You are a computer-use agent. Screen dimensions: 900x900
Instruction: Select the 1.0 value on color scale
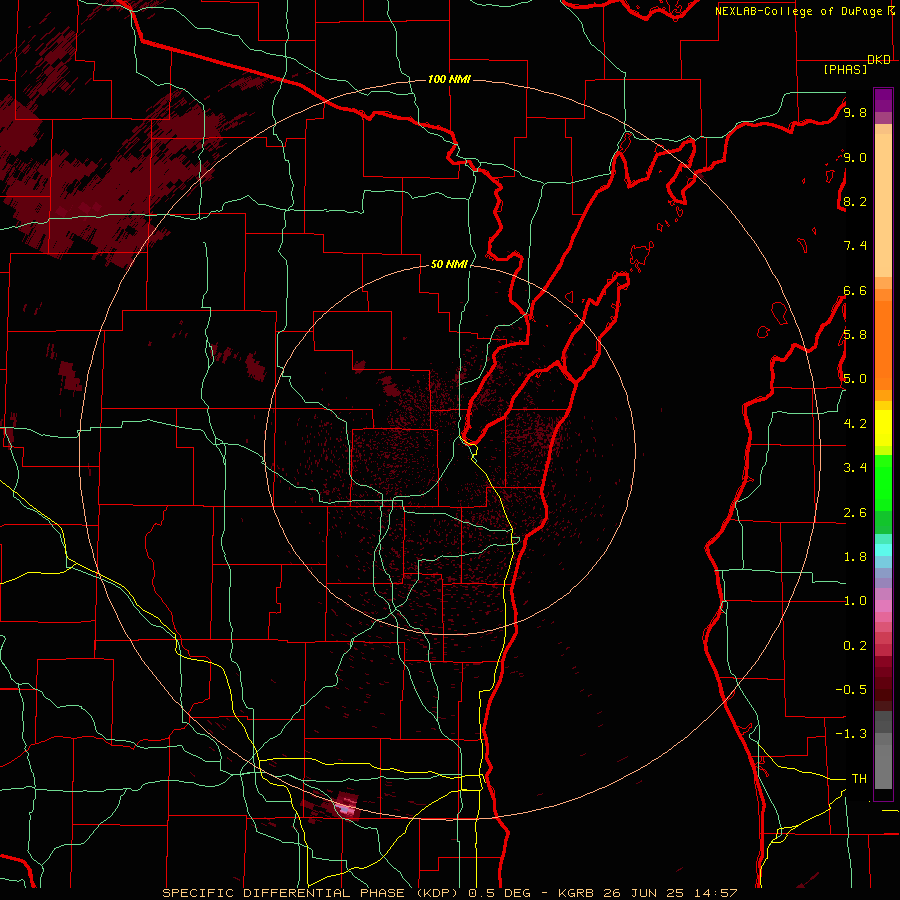(855, 601)
